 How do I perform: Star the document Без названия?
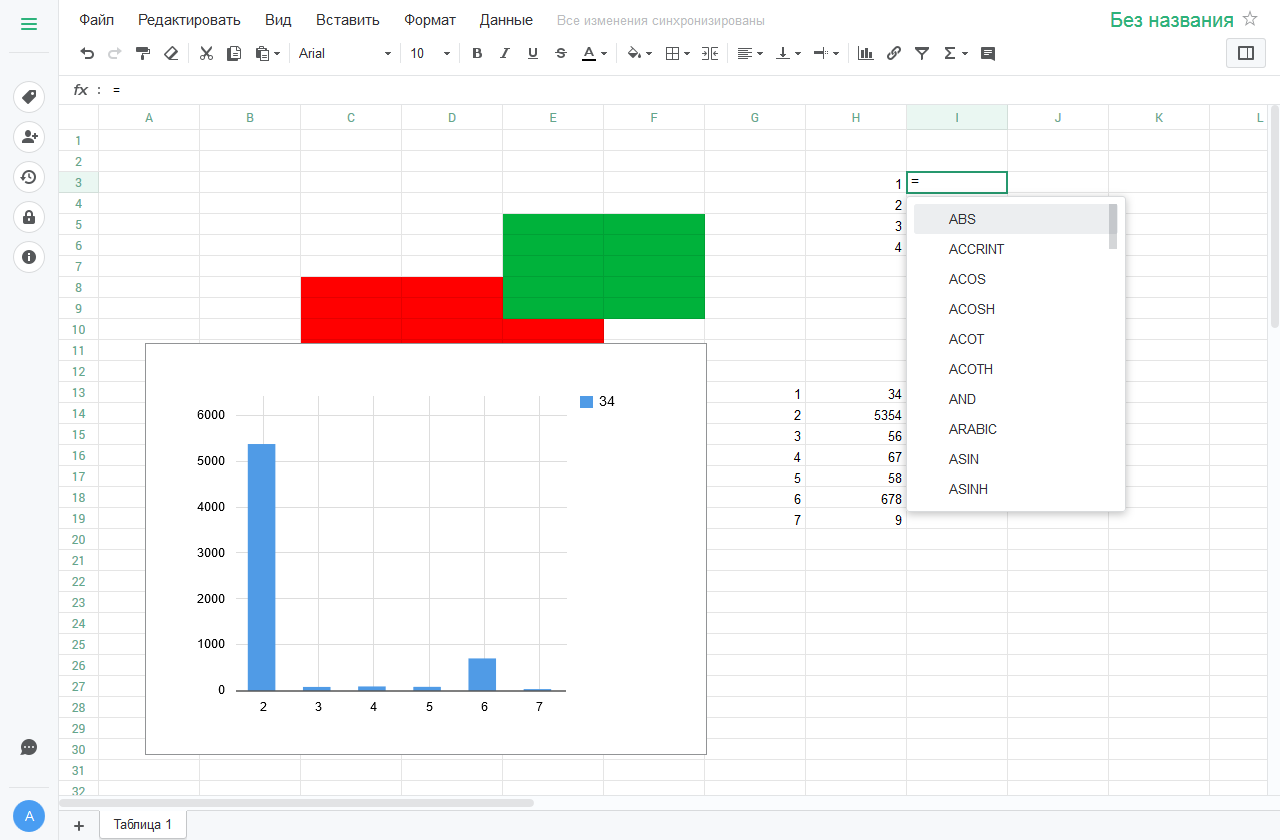(1250, 19)
